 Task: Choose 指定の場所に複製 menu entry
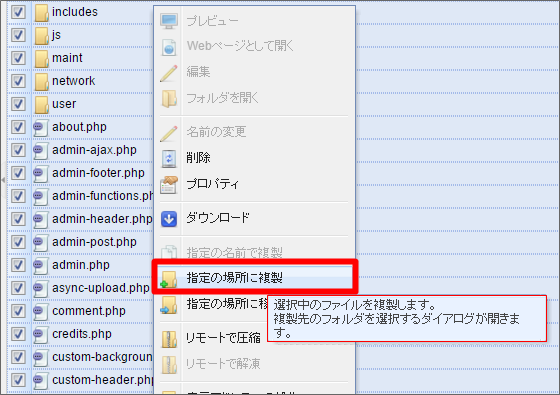coord(254,278)
